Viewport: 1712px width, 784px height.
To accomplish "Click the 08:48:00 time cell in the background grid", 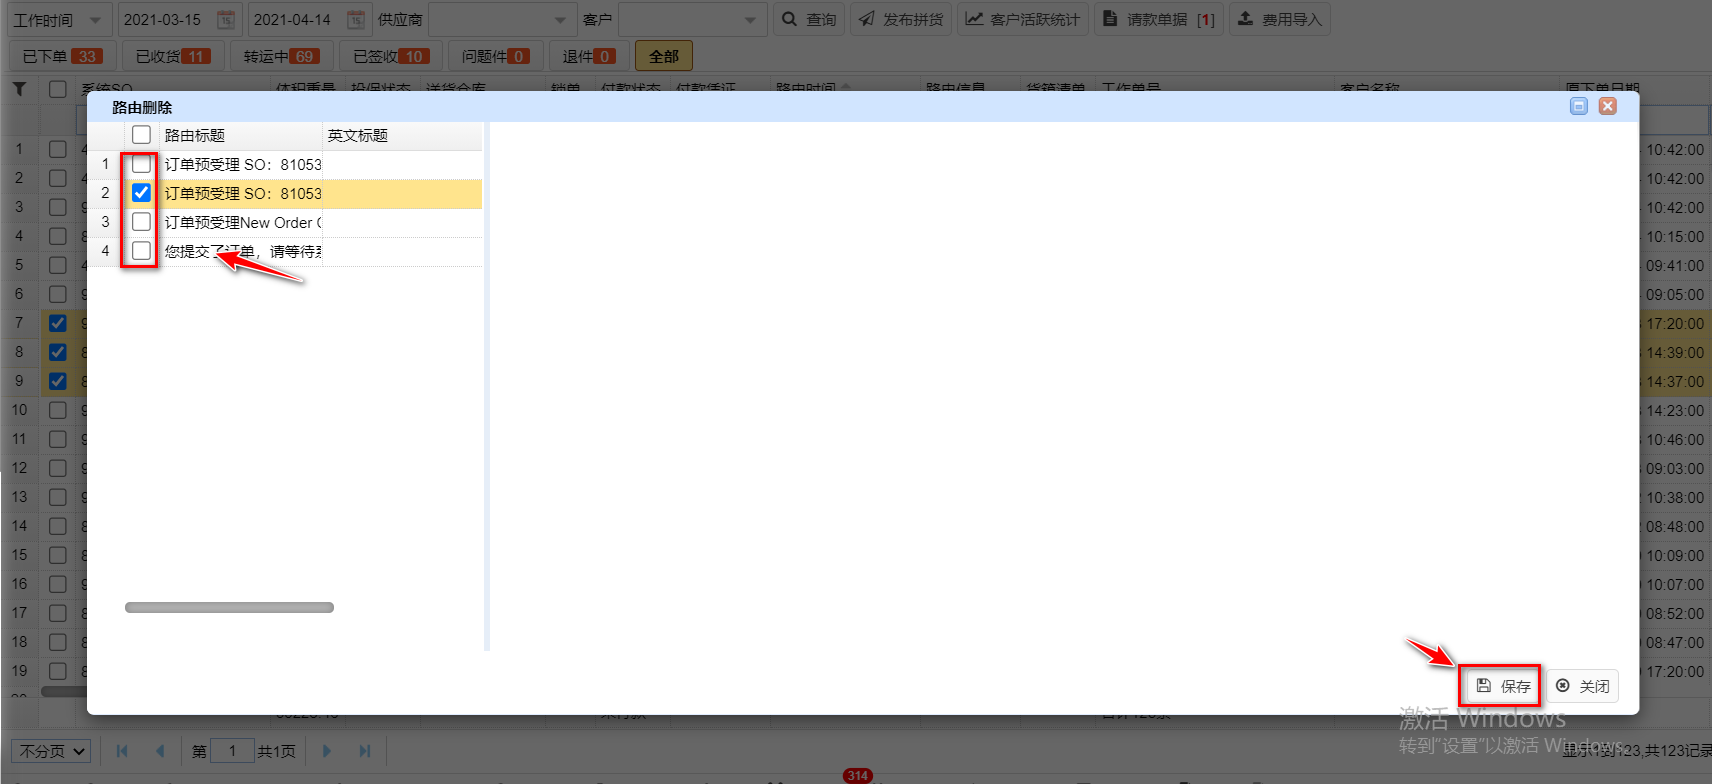I will [1675, 527].
